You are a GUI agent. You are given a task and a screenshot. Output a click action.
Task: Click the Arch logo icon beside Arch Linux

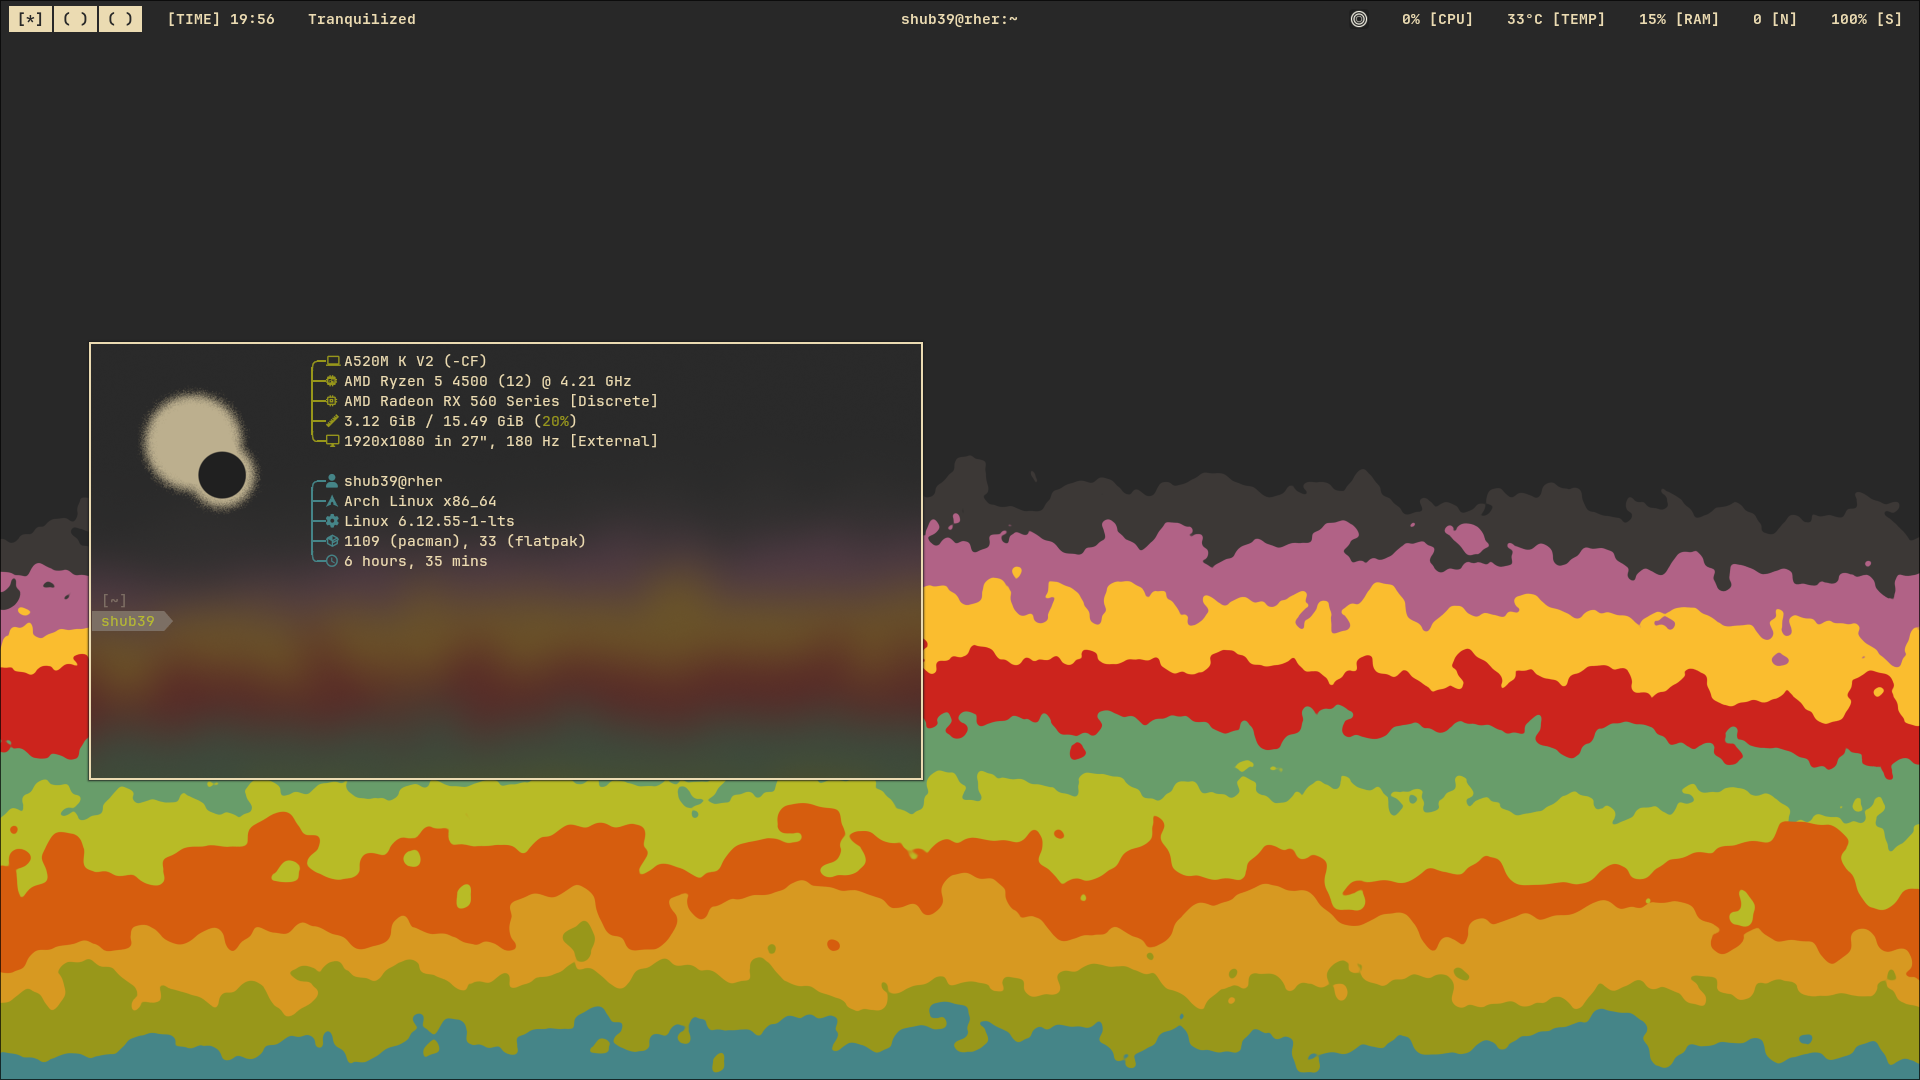click(x=332, y=501)
